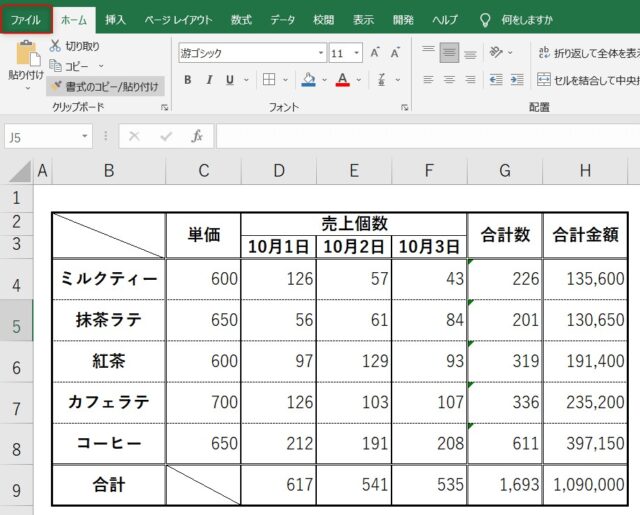Toggle italic formatting
640x515 pixels.
coord(209,80)
